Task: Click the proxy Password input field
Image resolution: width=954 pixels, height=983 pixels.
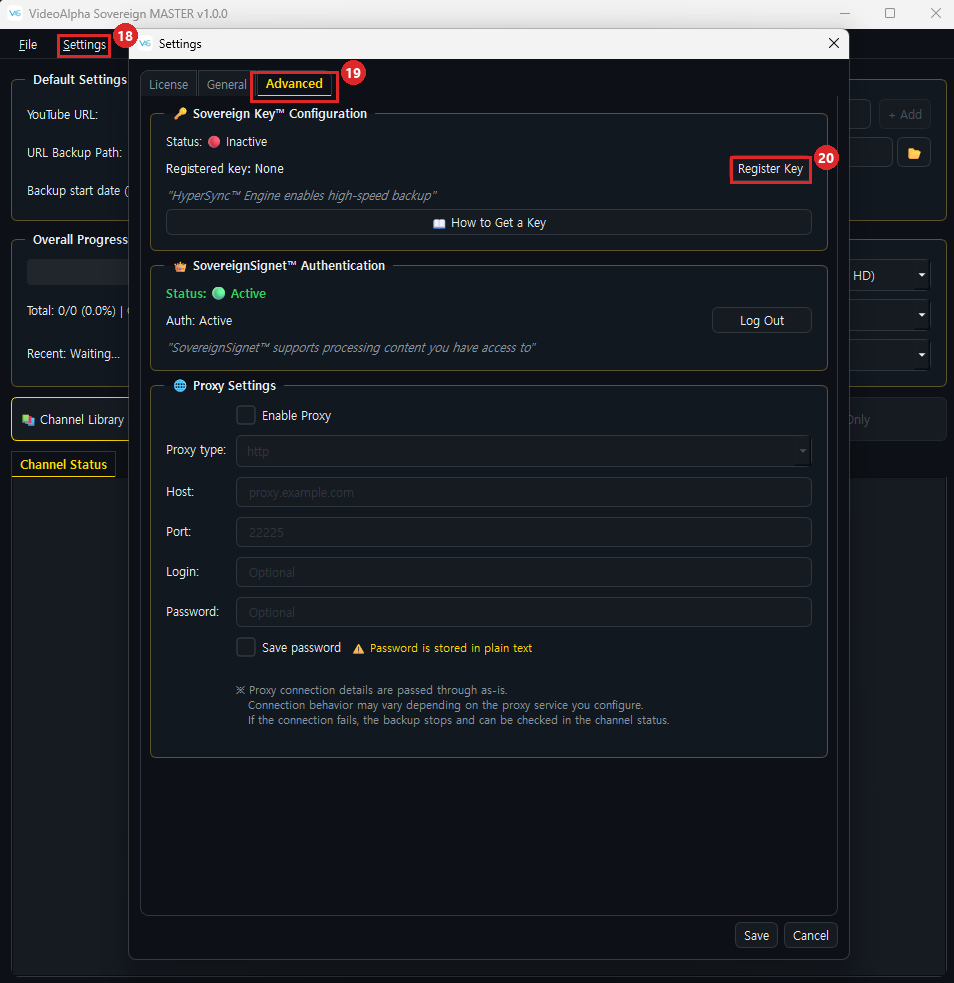Action: (x=523, y=612)
